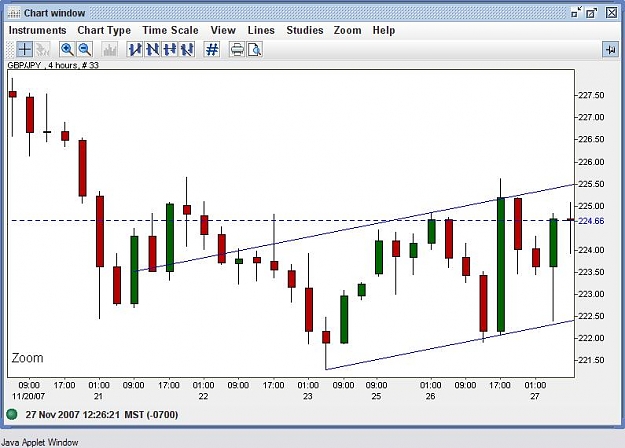Print the chart using printer icon
The image size is (625, 448).
[237, 49]
